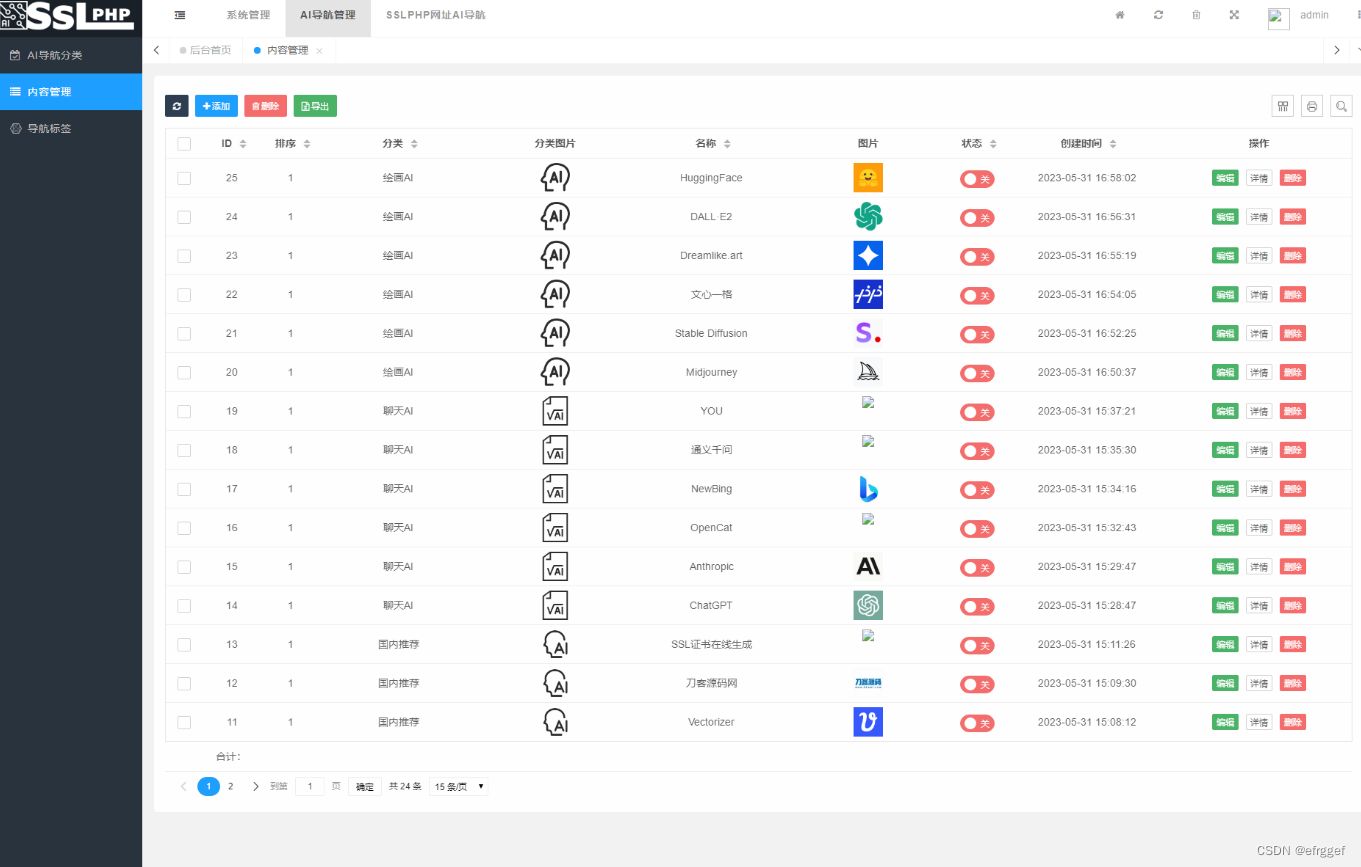The height and width of the screenshot is (867, 1361).
Task: Select the header checkbox to select all rows
Action: click(x=184, y=143)
